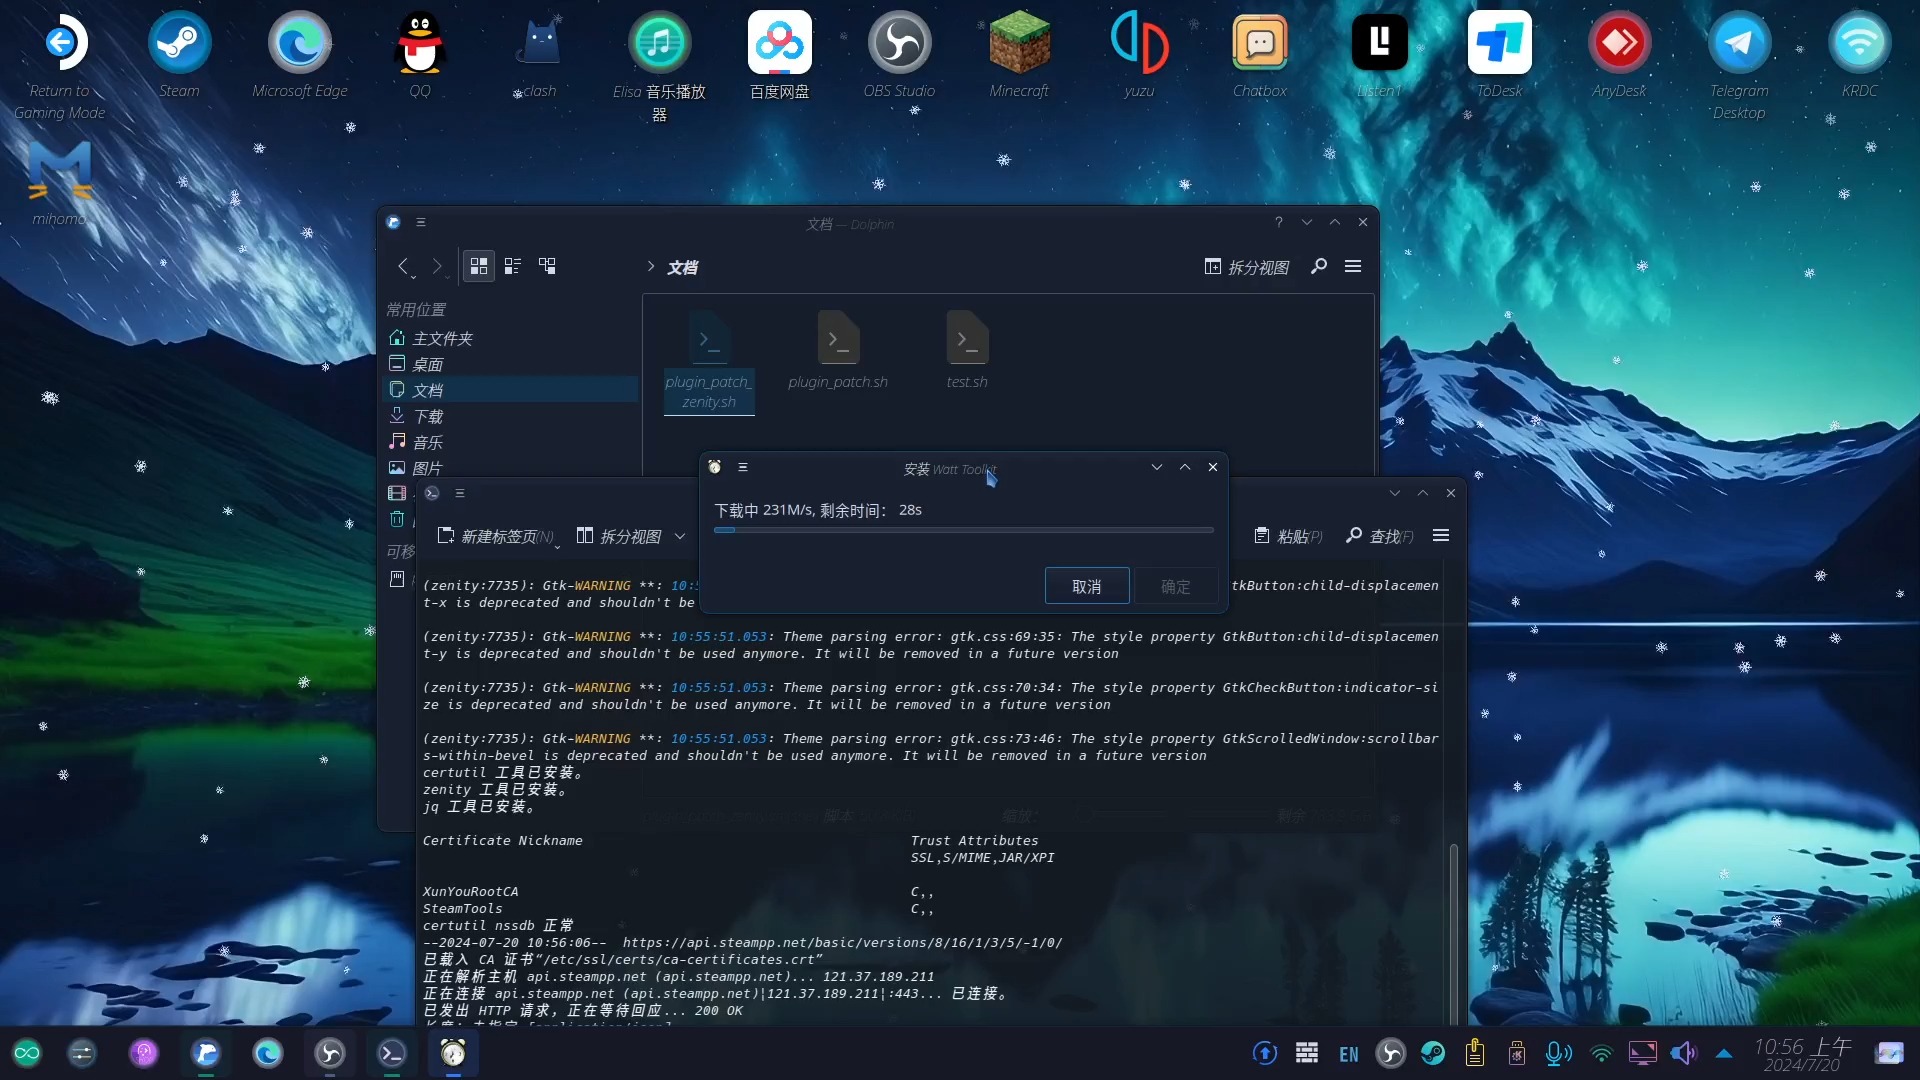Open the clipboard manager tray icon

[x=1475, y=1053]
